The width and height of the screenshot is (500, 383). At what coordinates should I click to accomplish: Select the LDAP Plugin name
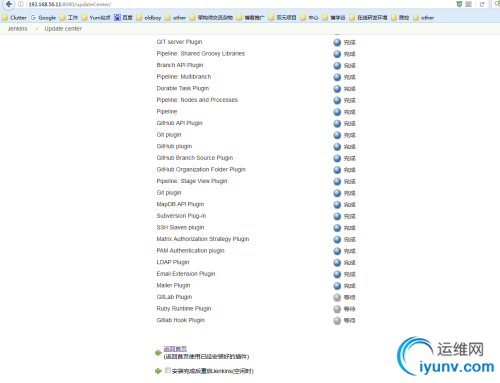tap(173, 262)
